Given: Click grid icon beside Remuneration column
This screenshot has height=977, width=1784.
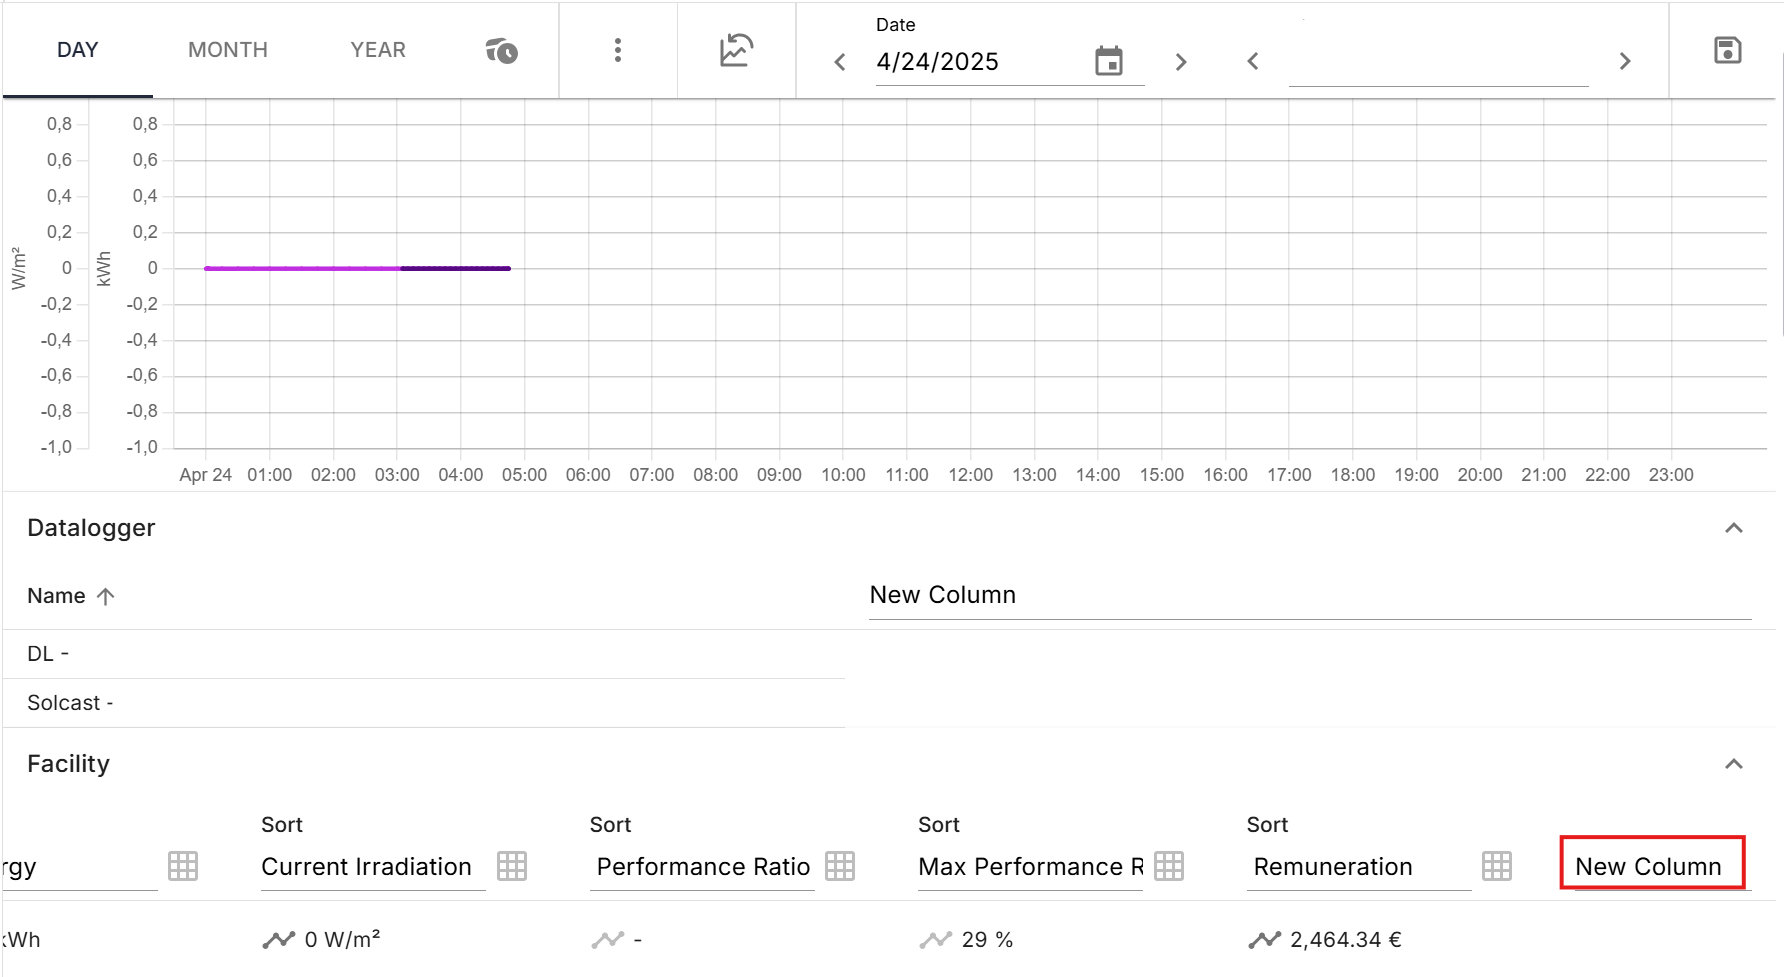Looking at the screenshot, I should pyautogui.click(x=1496, y=866).
